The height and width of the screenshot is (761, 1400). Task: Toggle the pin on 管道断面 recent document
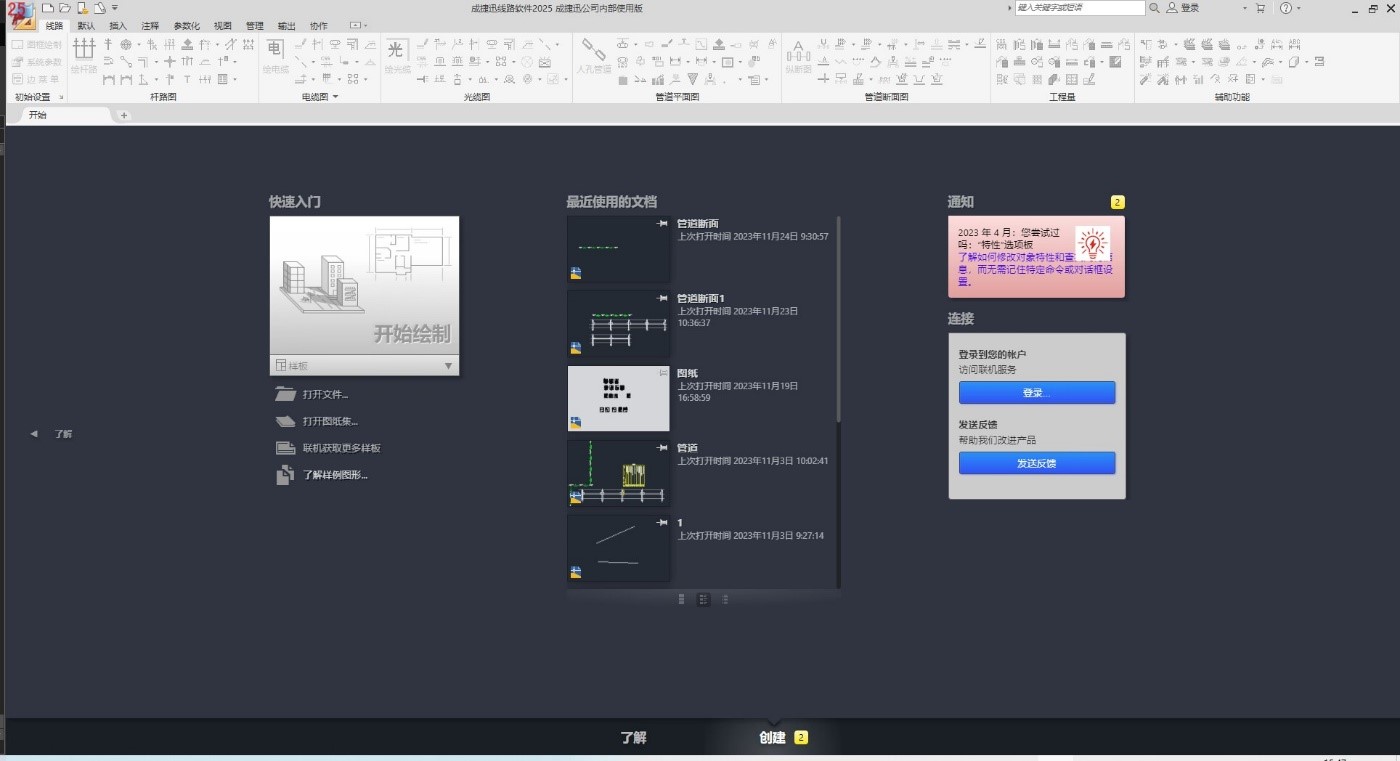pyautogui.click(x=661, y=224)
